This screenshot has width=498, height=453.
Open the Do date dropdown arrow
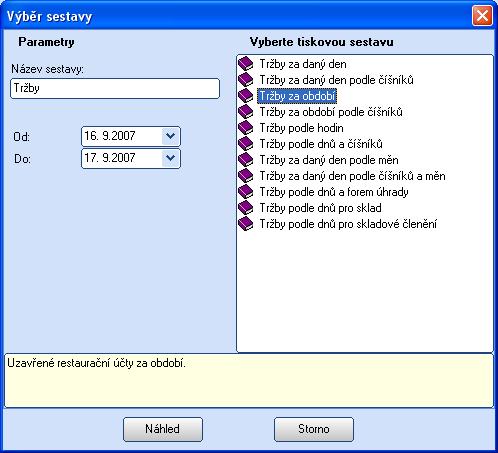coord(170,158)
